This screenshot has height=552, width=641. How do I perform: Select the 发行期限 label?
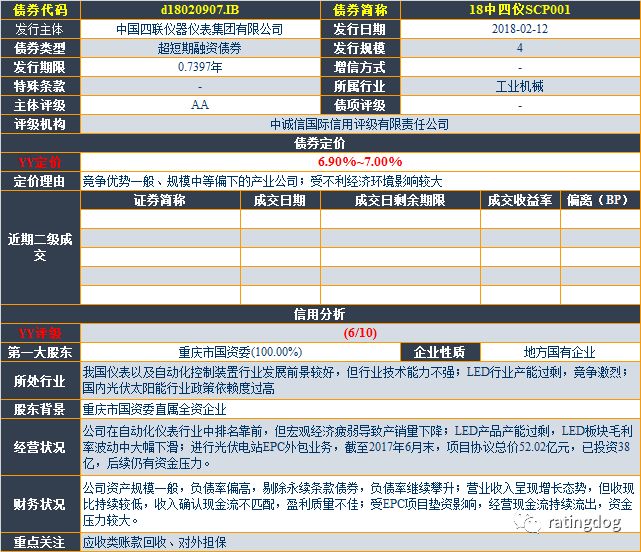(40, 67)
